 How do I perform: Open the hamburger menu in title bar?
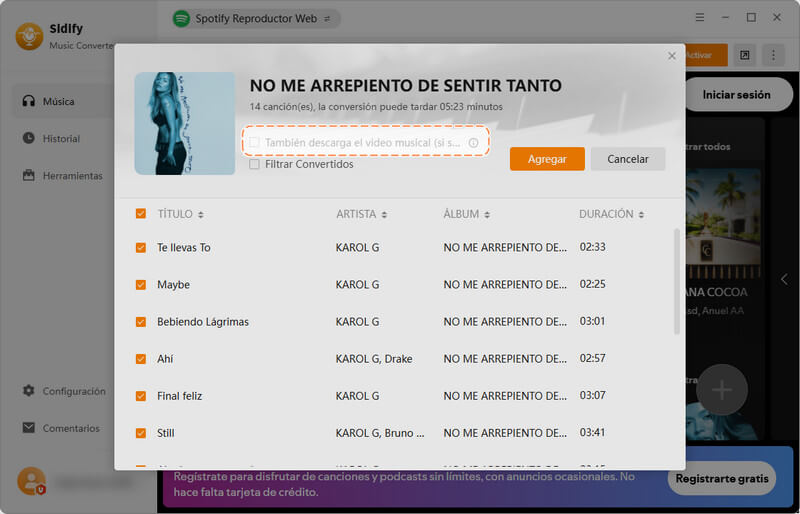pyautogui.click(x=700, y=17)
